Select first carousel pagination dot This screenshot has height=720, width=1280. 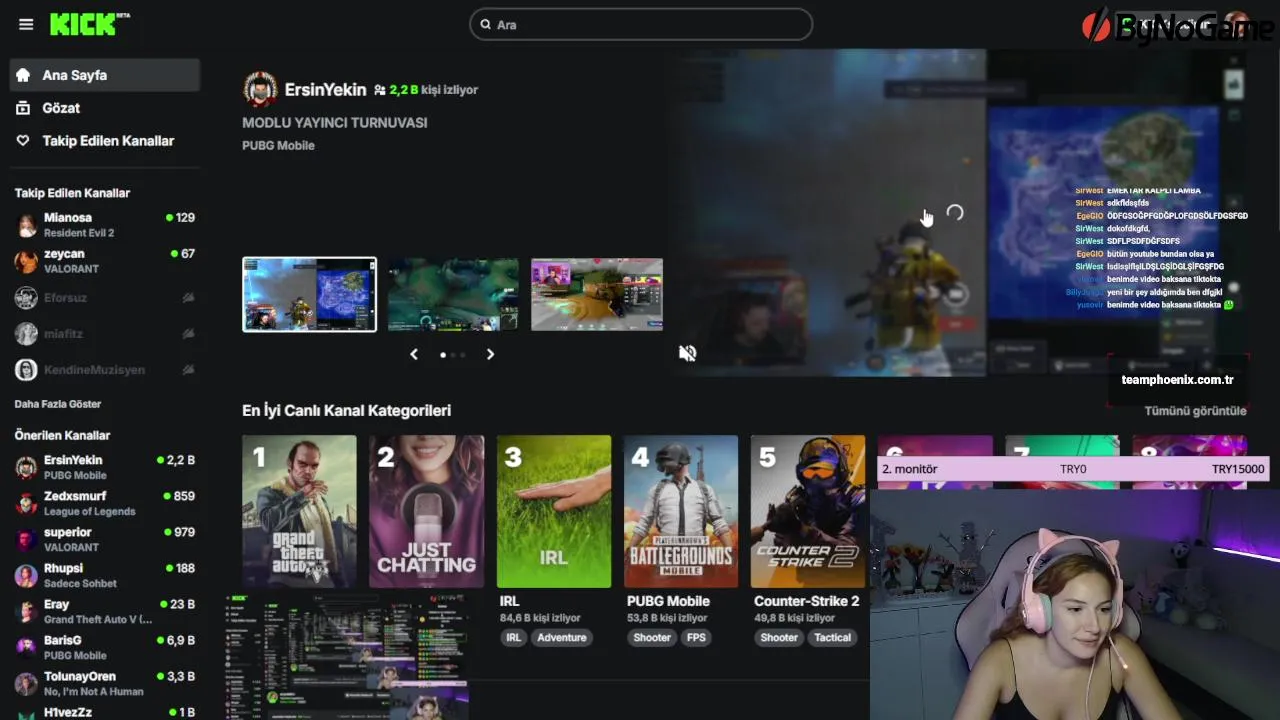pos(443,354)
